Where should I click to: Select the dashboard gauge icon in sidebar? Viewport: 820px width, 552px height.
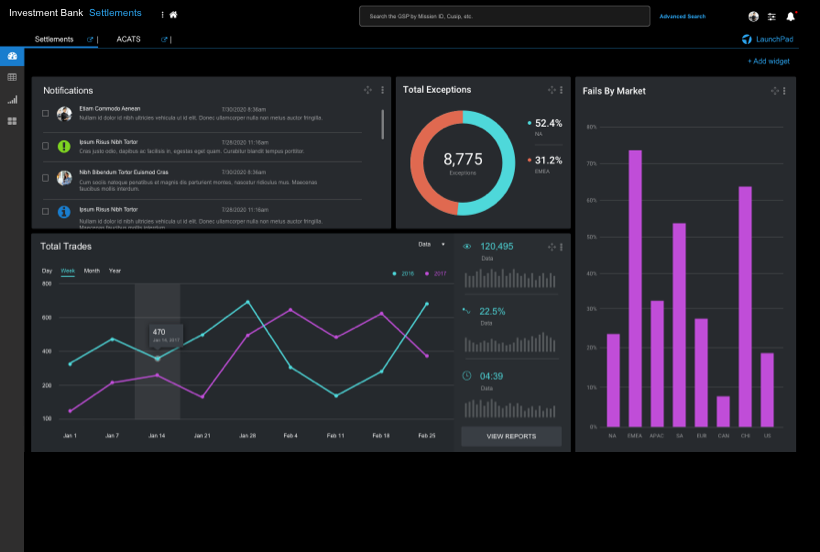tap(12, 56)
